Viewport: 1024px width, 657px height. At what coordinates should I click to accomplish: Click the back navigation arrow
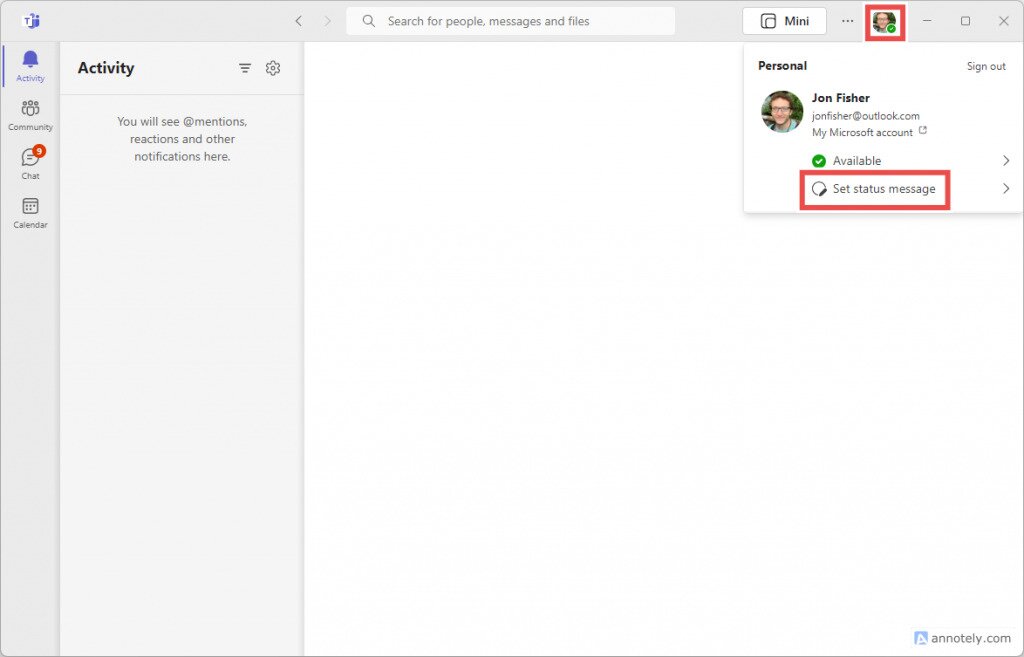(297, 20)
